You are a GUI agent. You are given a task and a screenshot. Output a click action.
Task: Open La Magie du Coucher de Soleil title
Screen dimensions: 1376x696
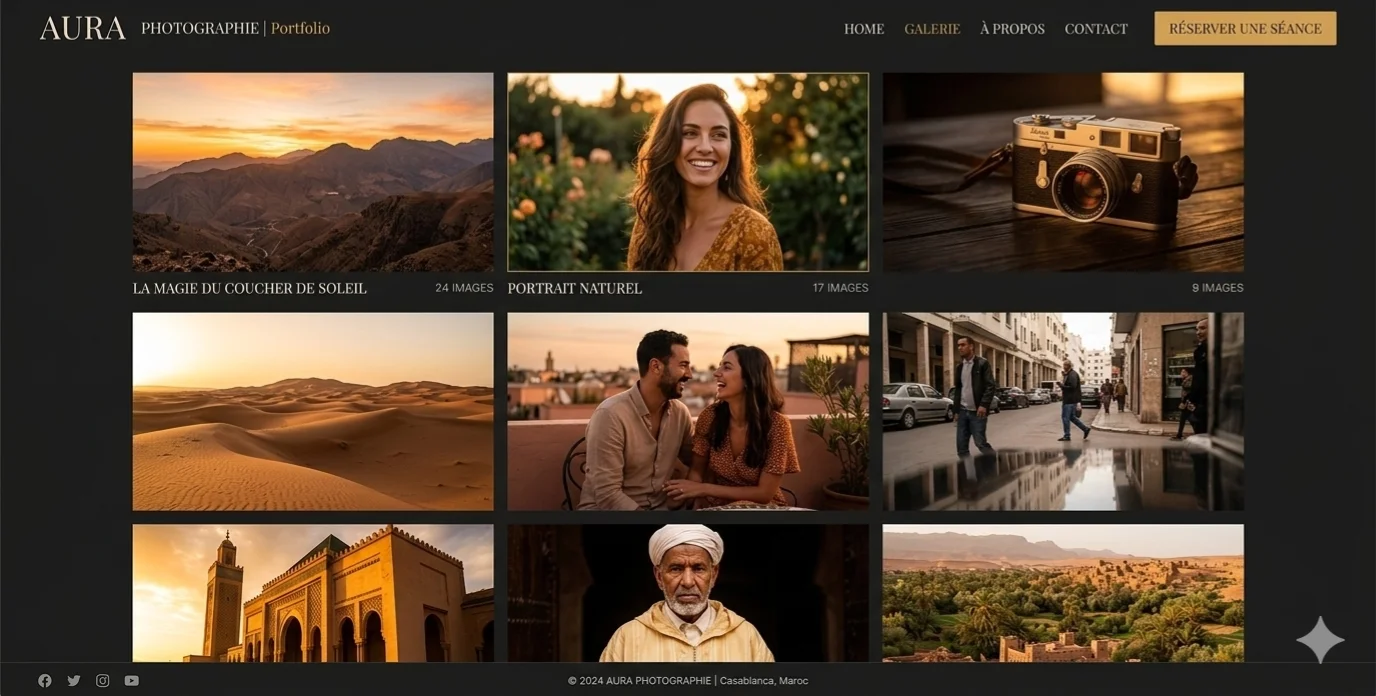point(249,288)
